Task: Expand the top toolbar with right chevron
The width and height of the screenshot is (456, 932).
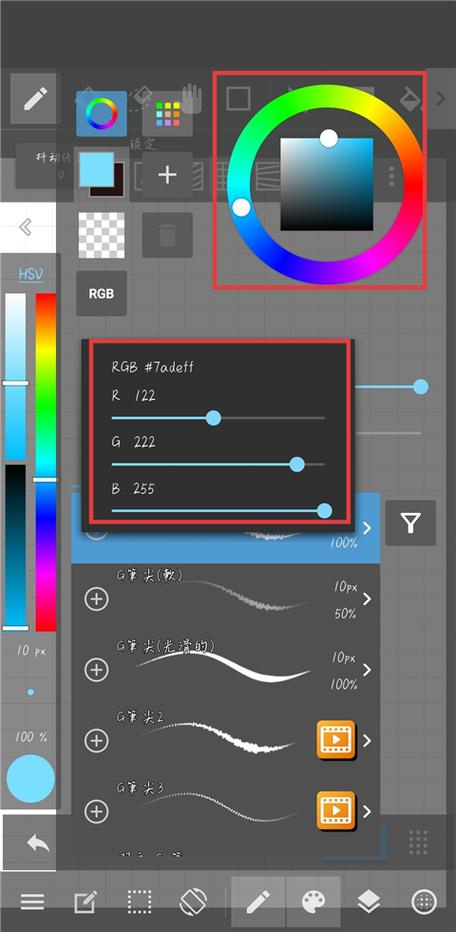Action: tap(441, 99)
